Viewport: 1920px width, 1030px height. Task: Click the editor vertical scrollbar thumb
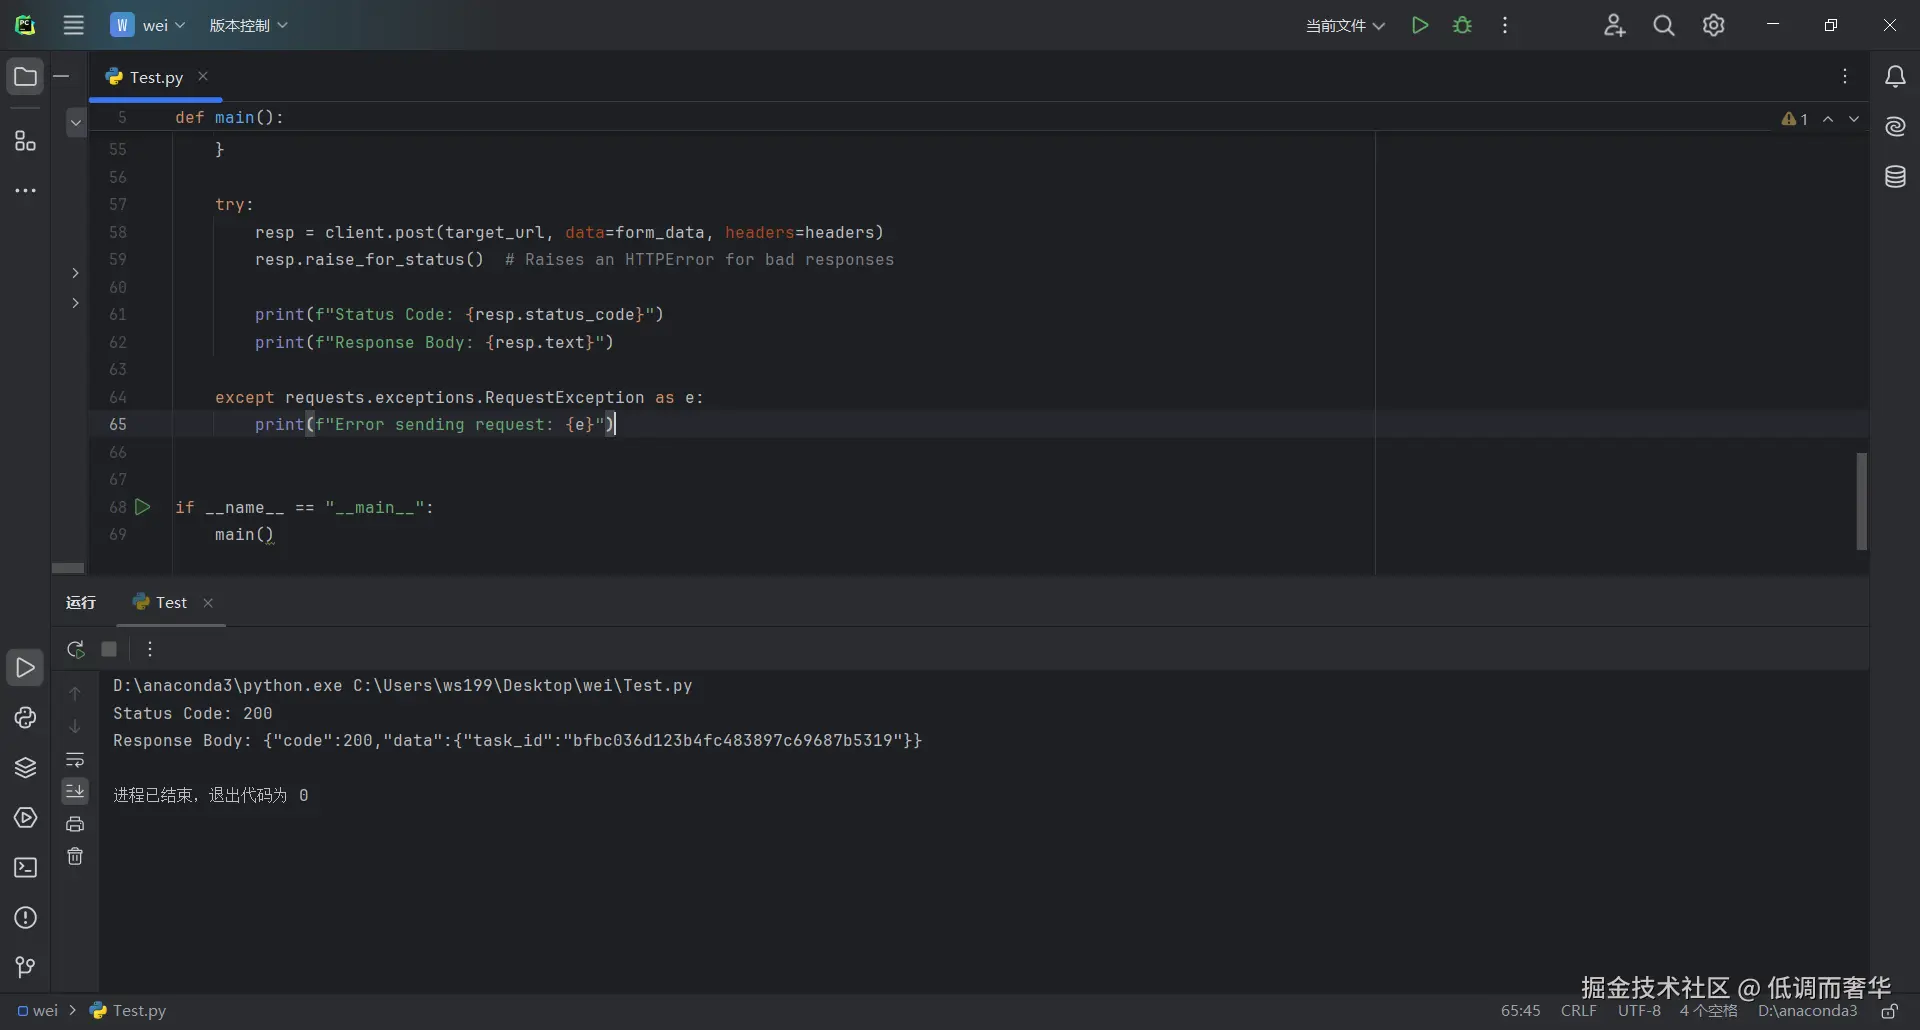pos(1861,501)
